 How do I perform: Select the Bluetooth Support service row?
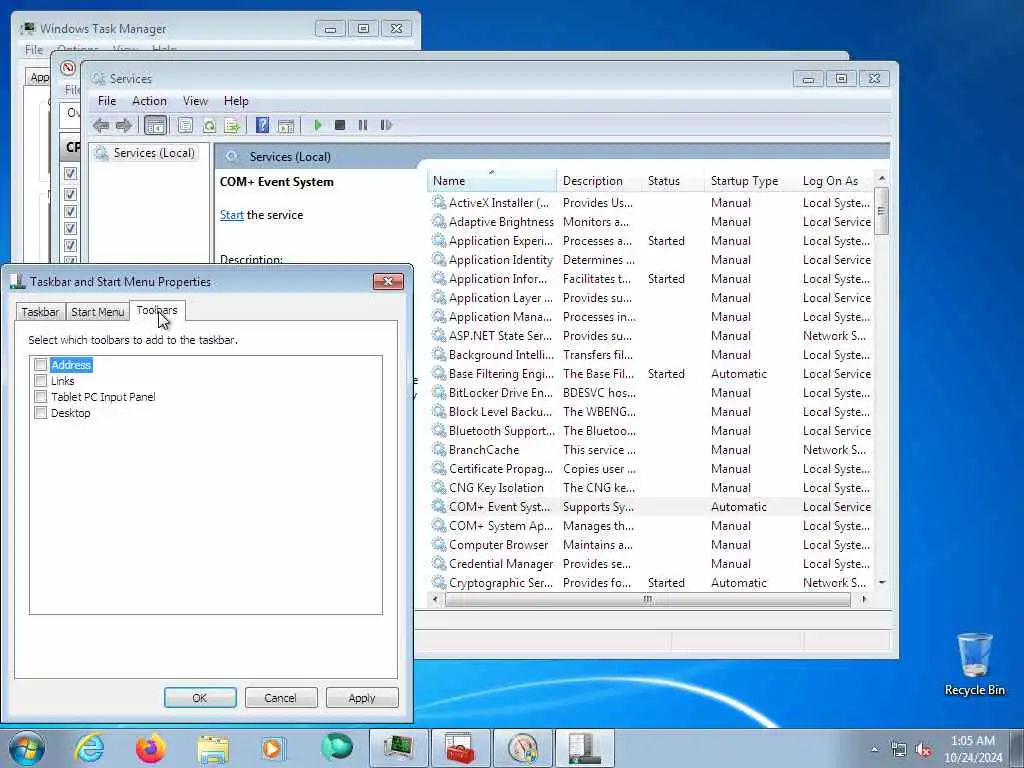point(652,430)
